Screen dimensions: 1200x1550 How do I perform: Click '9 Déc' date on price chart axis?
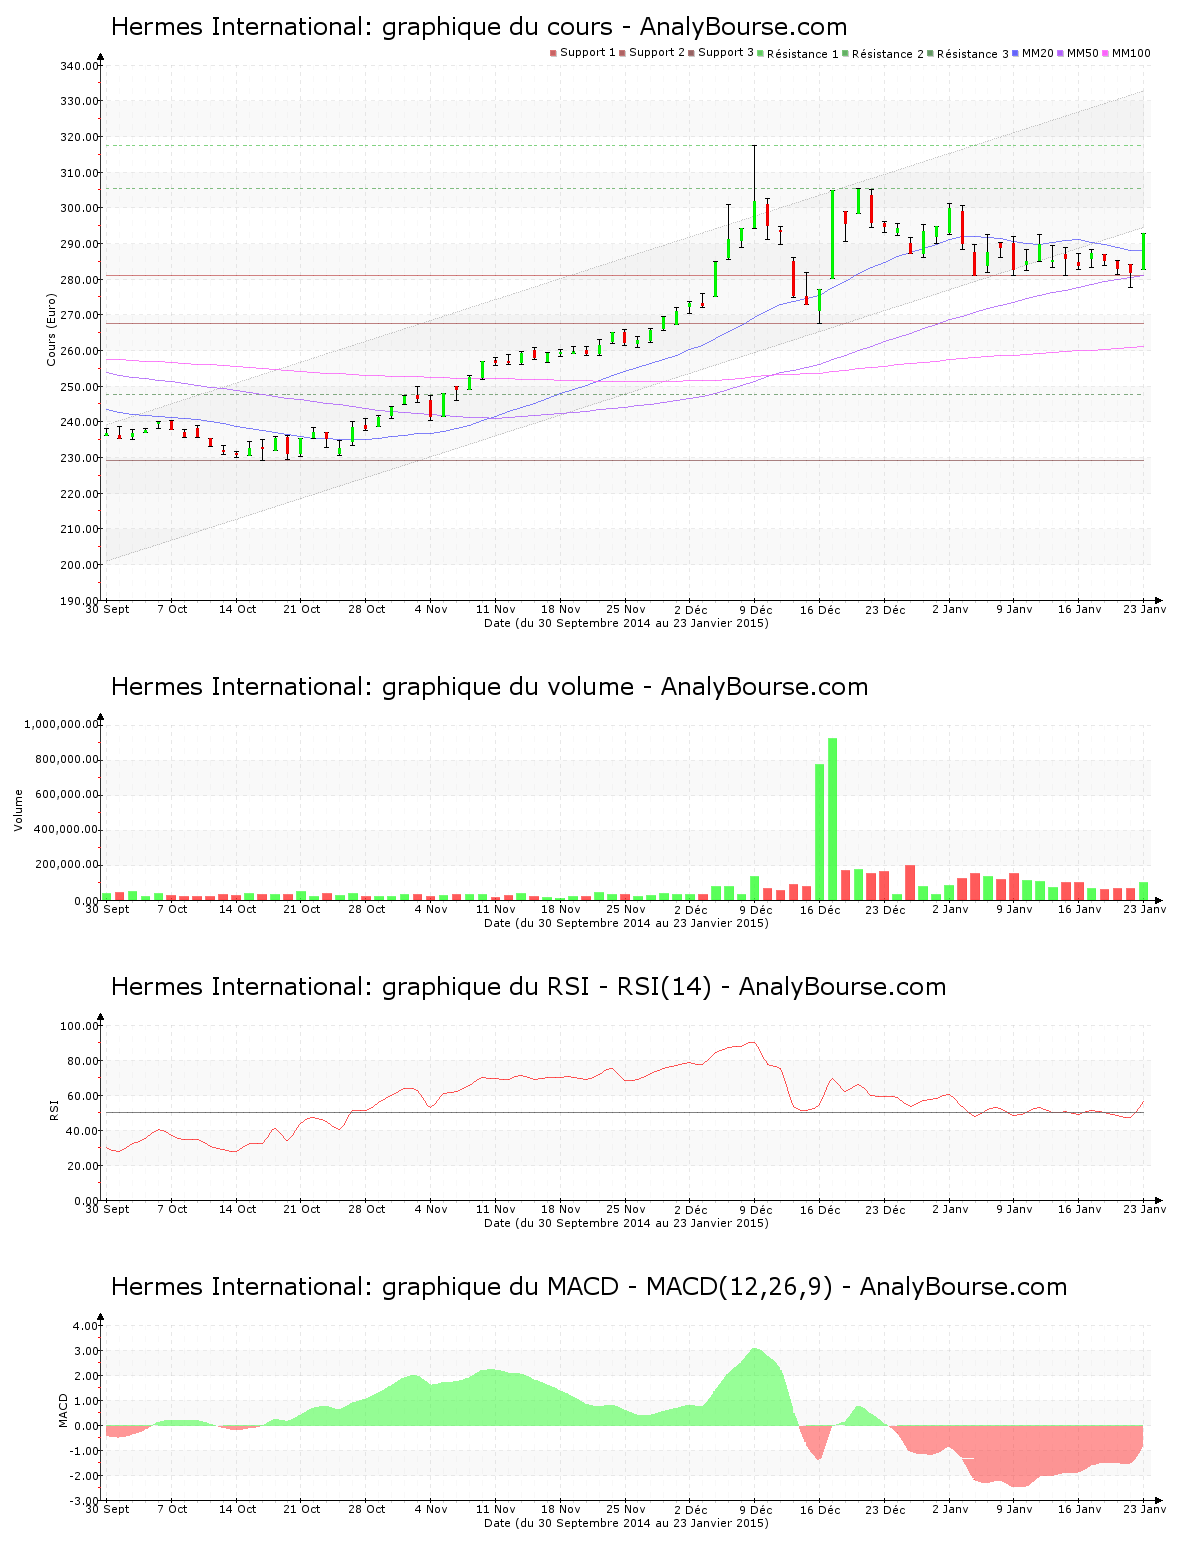(755, 609)
